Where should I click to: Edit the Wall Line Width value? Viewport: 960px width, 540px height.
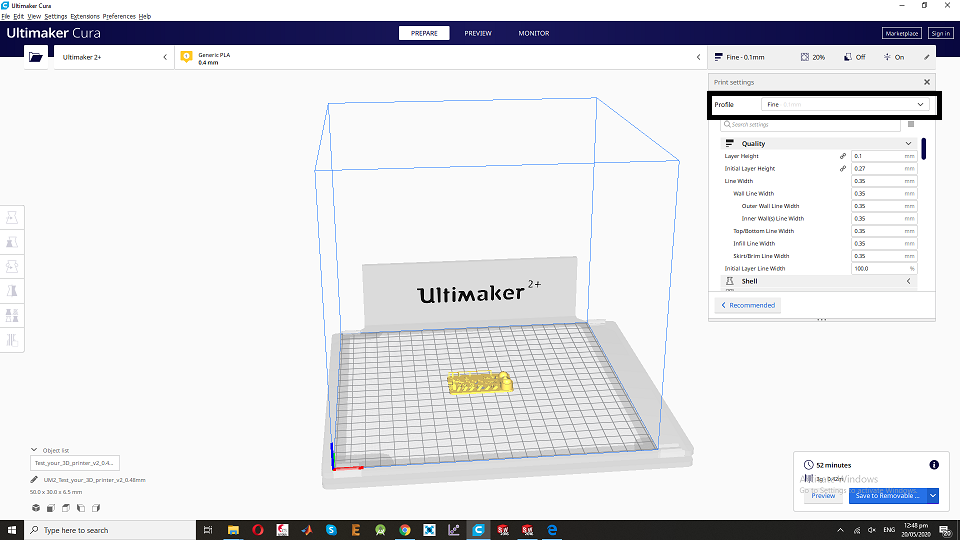pos(883,193)
